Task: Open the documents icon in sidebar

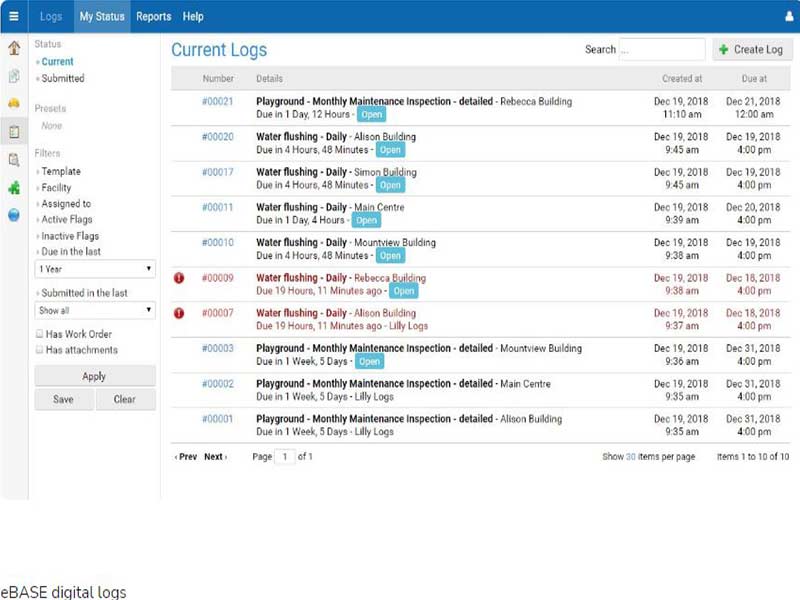Action: [14, 76]
